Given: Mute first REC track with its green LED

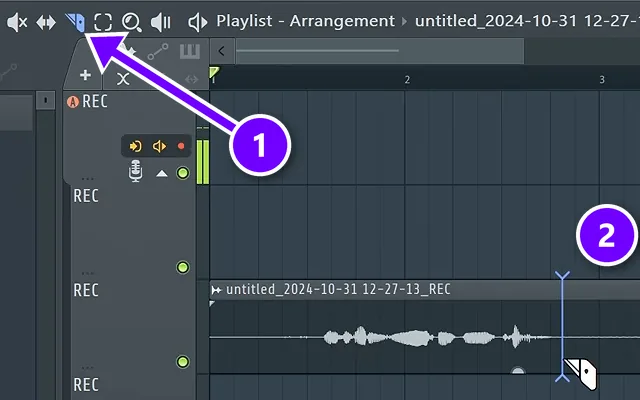Looking at the screenshot, I should pos(183,173).
